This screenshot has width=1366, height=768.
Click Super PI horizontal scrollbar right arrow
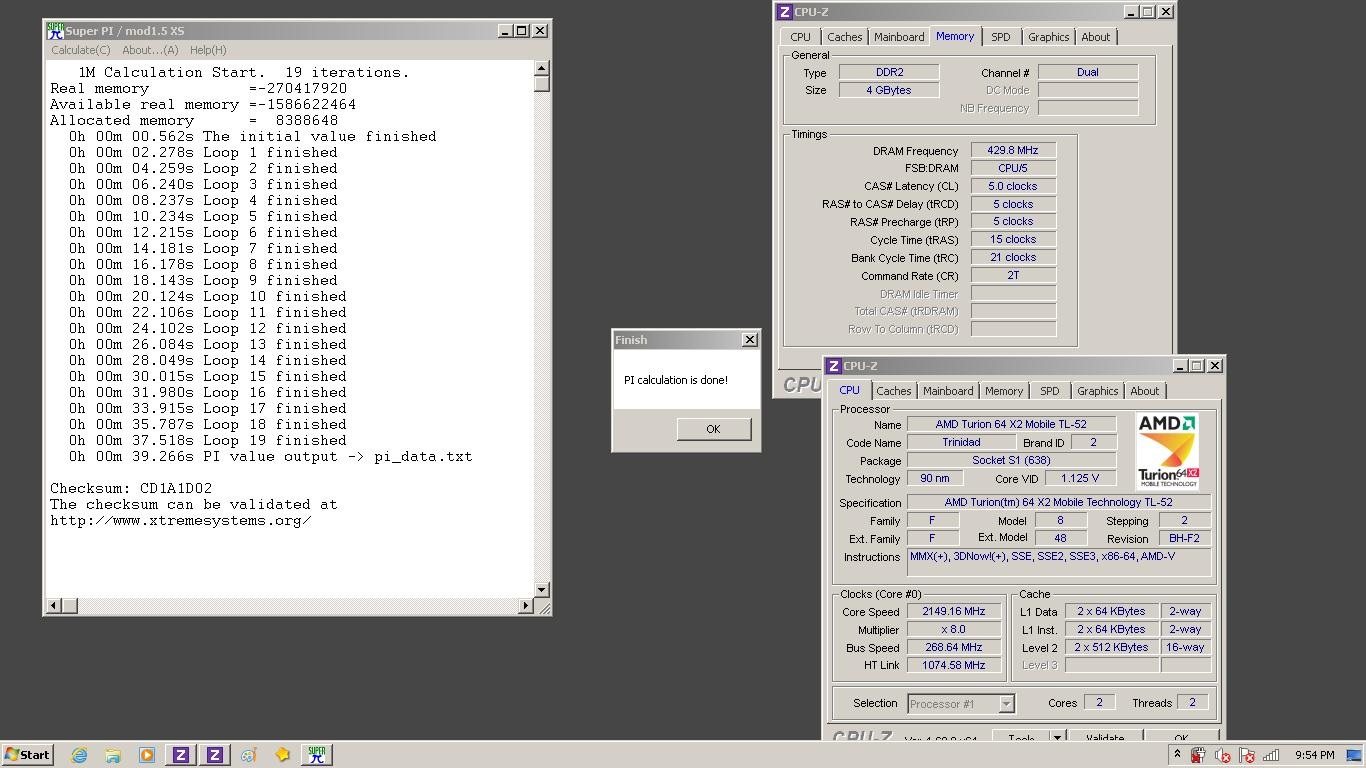(525, 605)
